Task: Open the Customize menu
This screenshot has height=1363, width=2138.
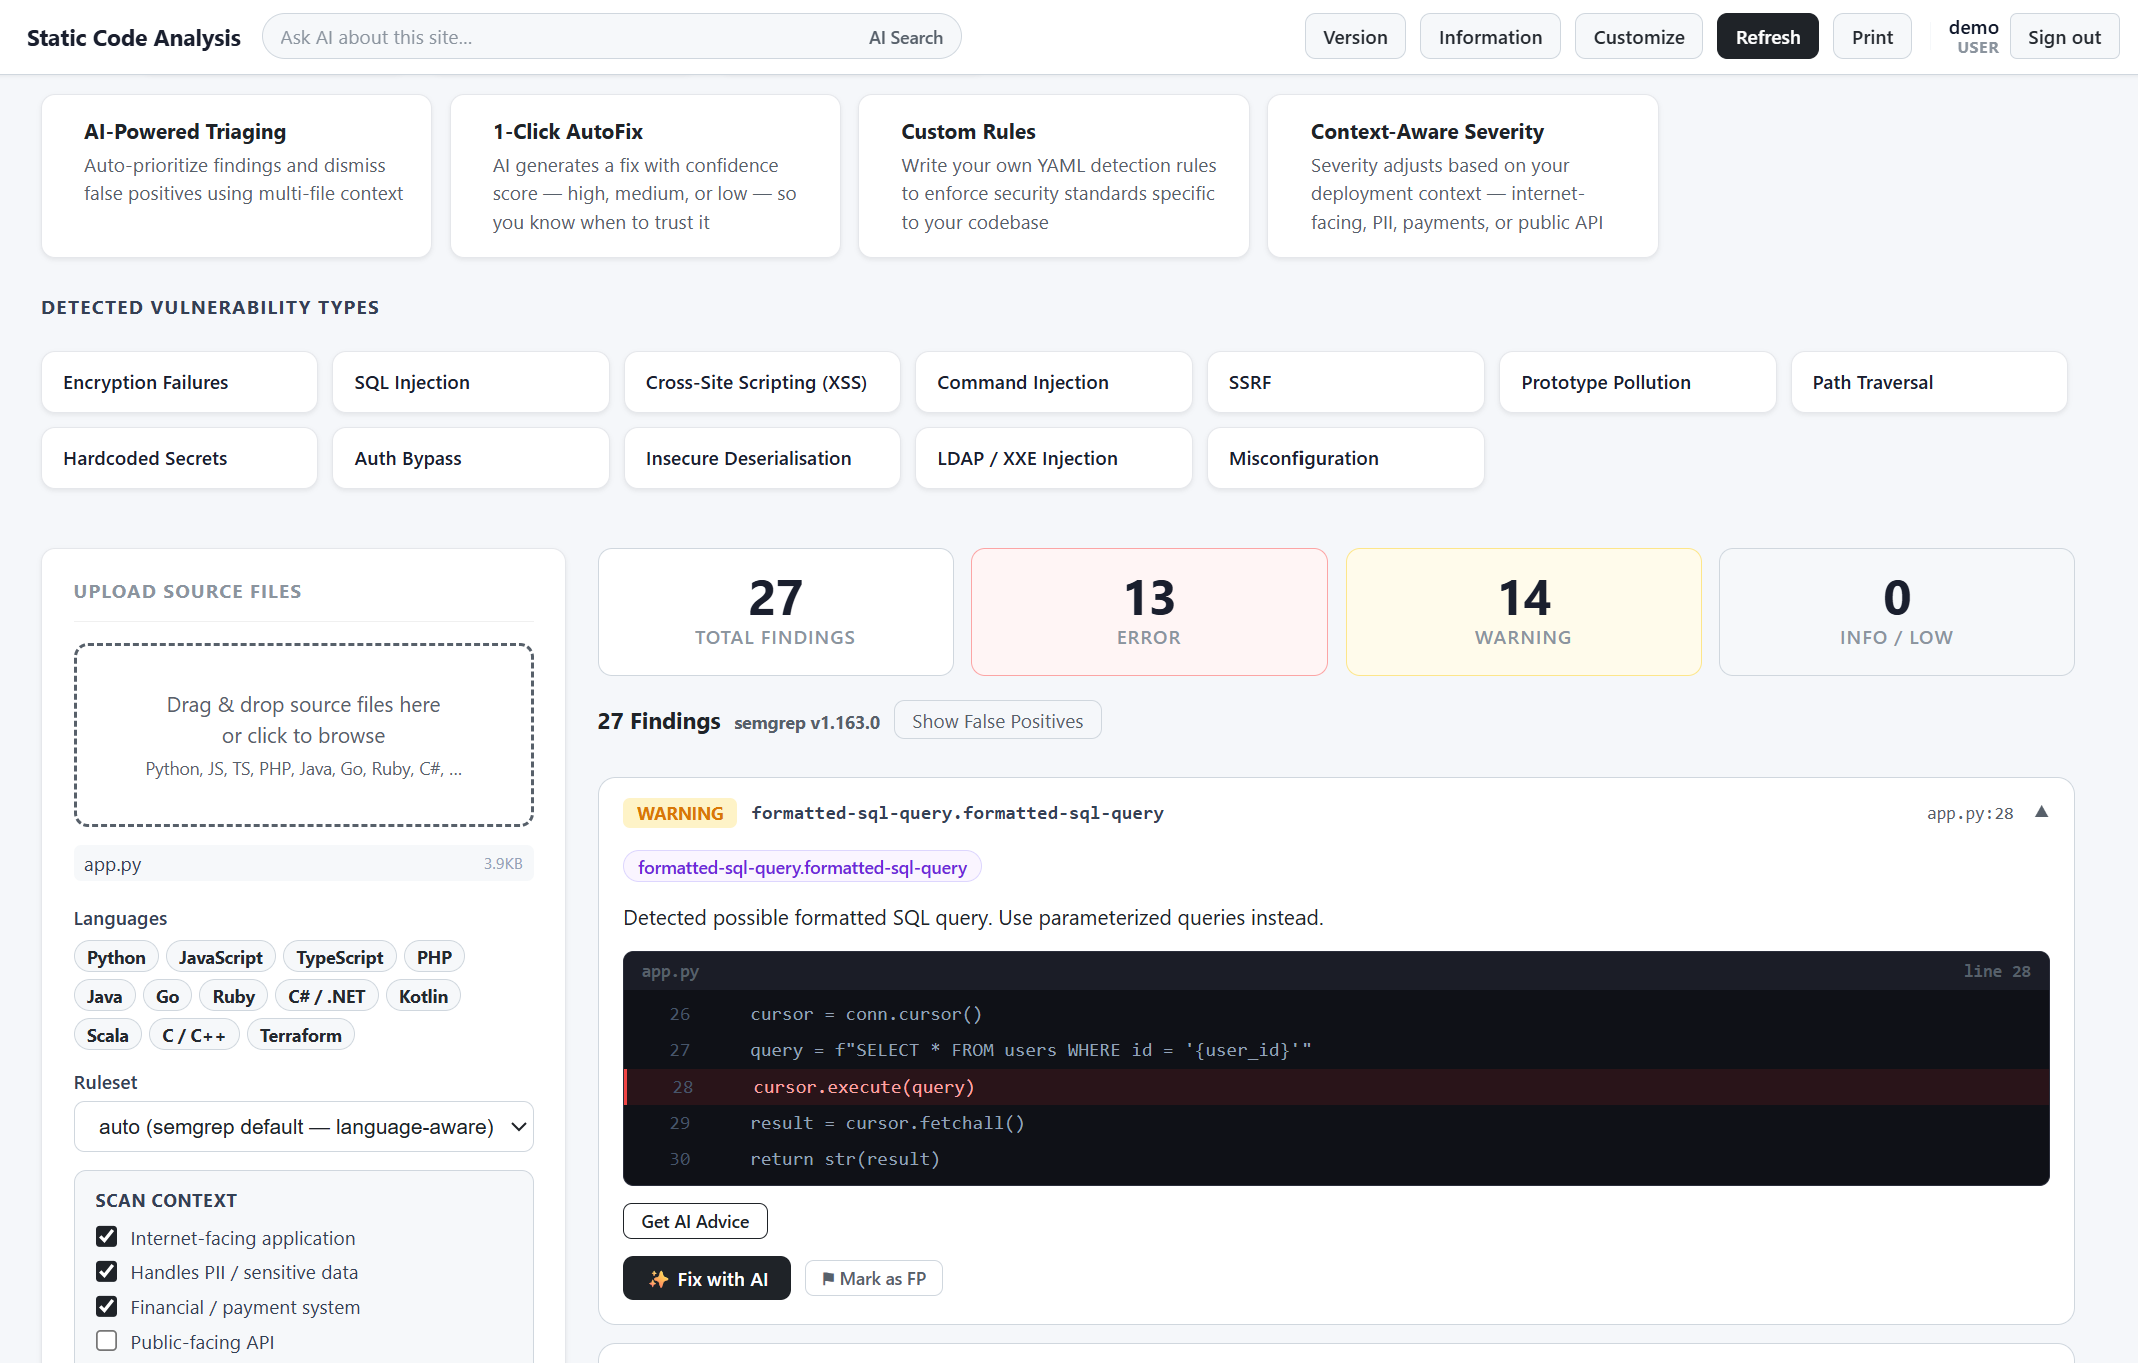Action: click(x=1638, y=37)
